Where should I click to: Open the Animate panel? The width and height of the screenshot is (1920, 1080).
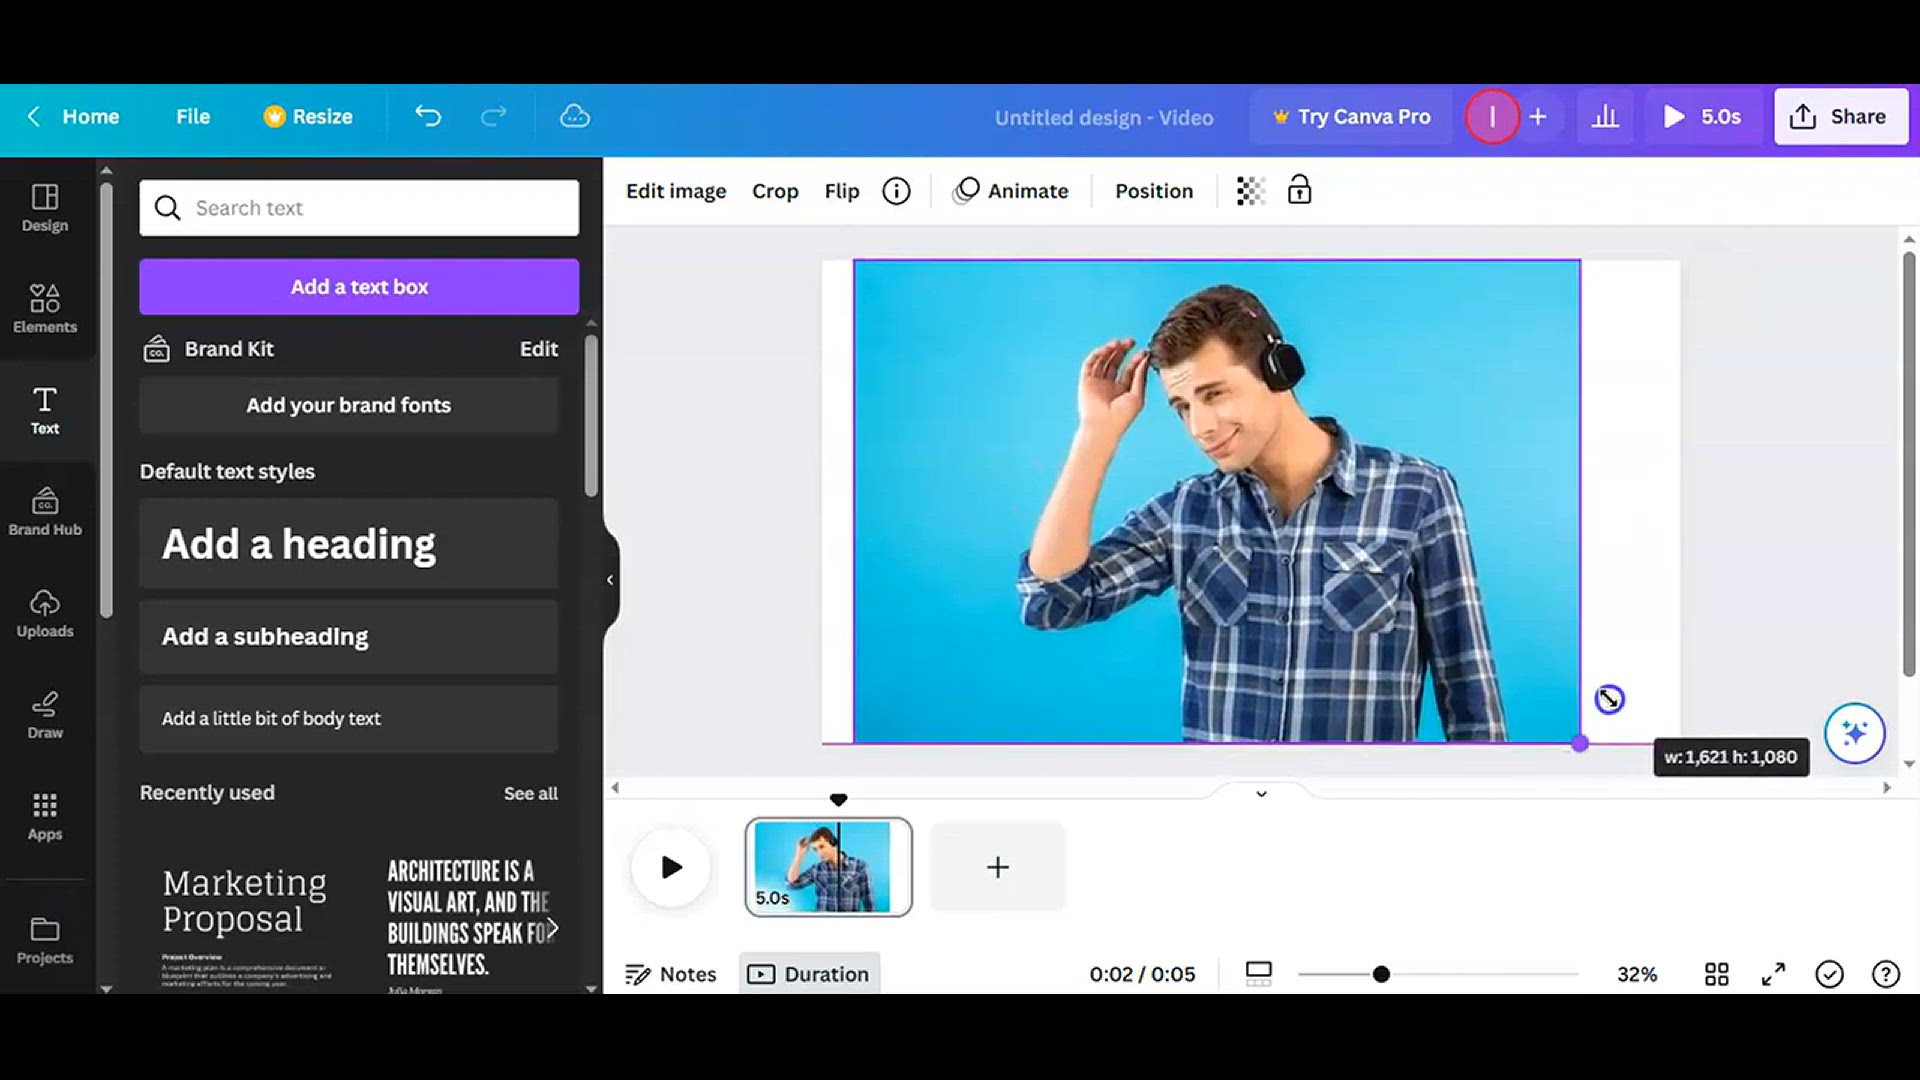[x=1011, y=191]
